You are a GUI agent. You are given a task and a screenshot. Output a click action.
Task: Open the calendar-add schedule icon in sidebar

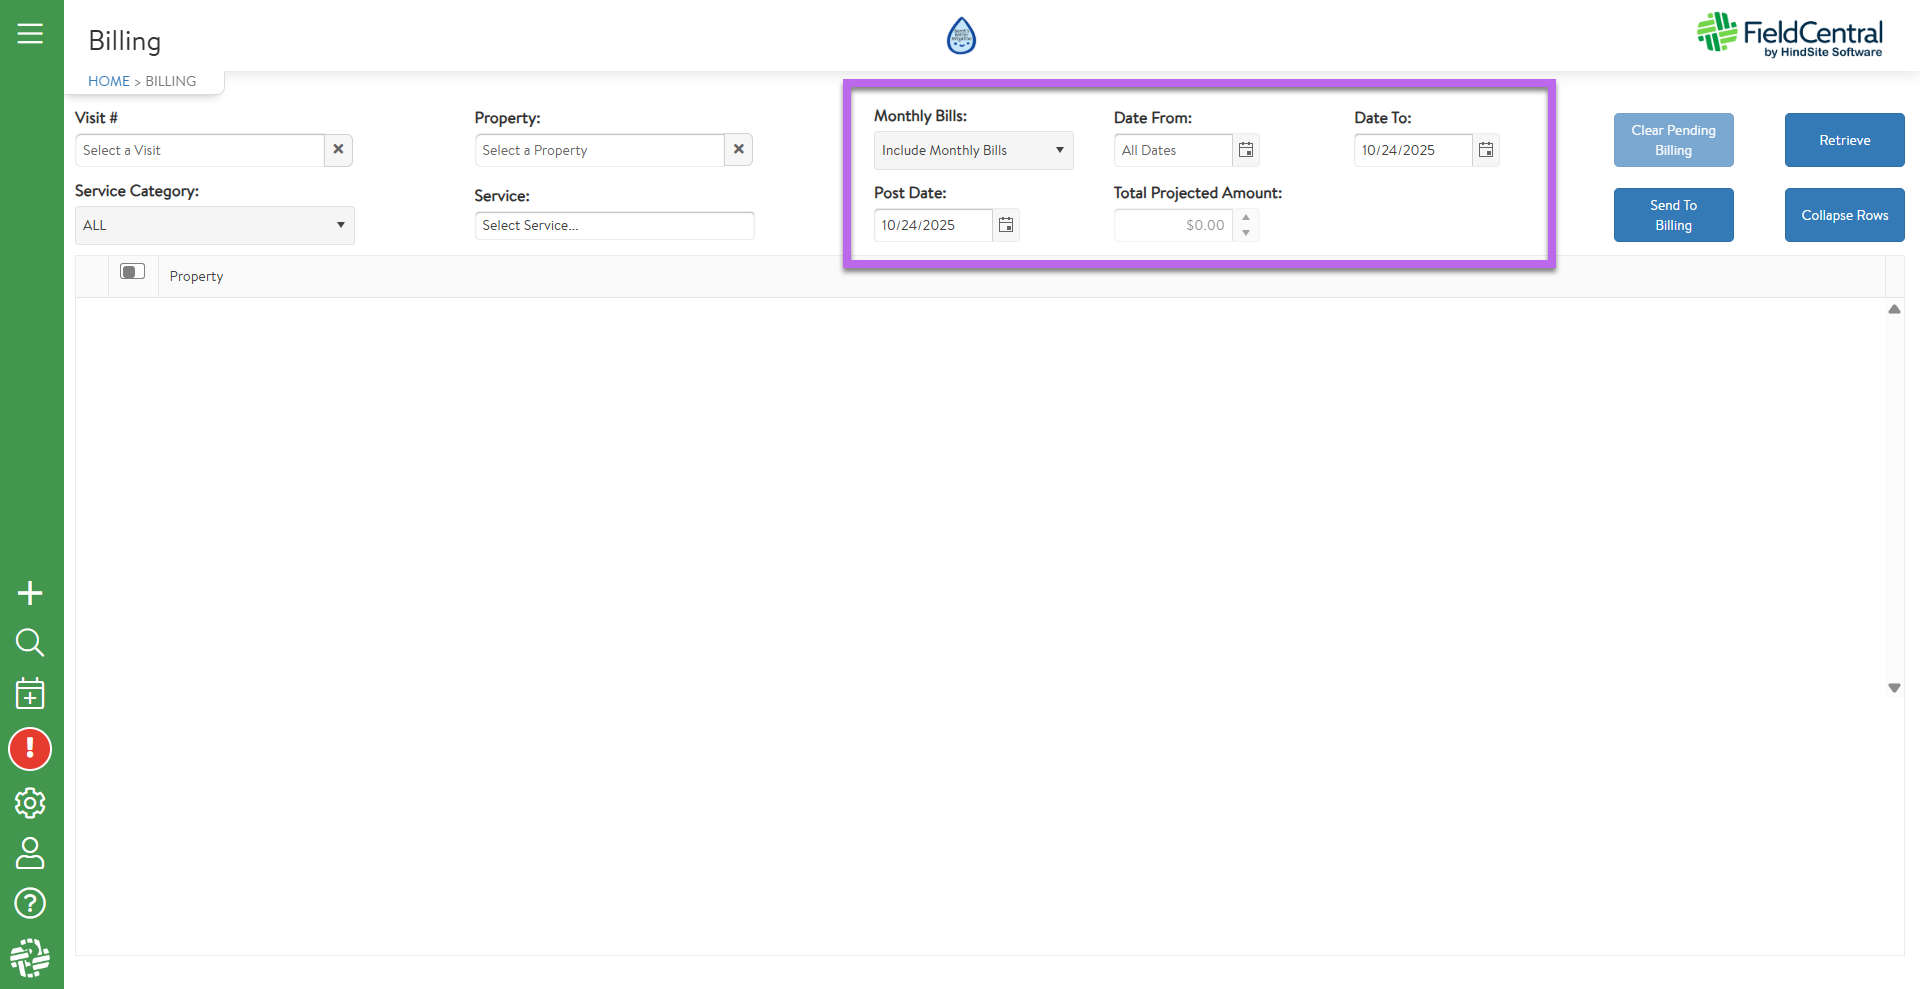30,693
